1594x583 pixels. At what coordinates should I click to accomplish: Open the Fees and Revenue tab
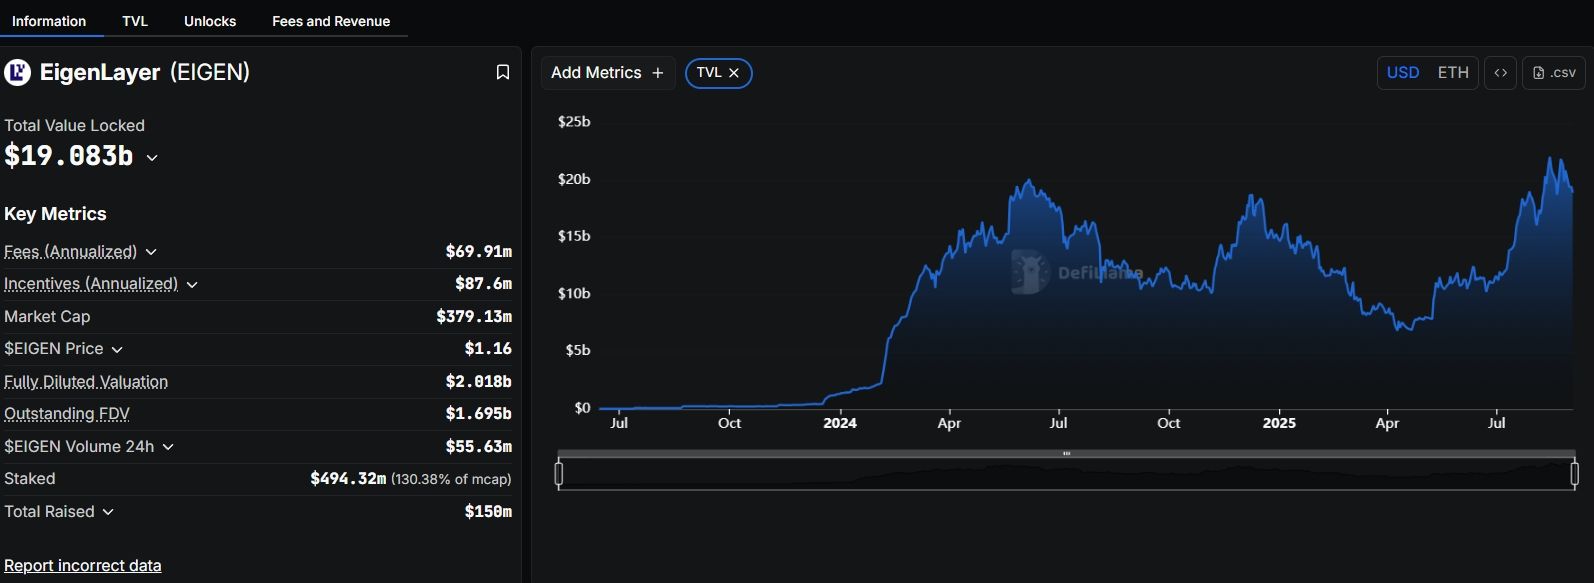point(331,21)
